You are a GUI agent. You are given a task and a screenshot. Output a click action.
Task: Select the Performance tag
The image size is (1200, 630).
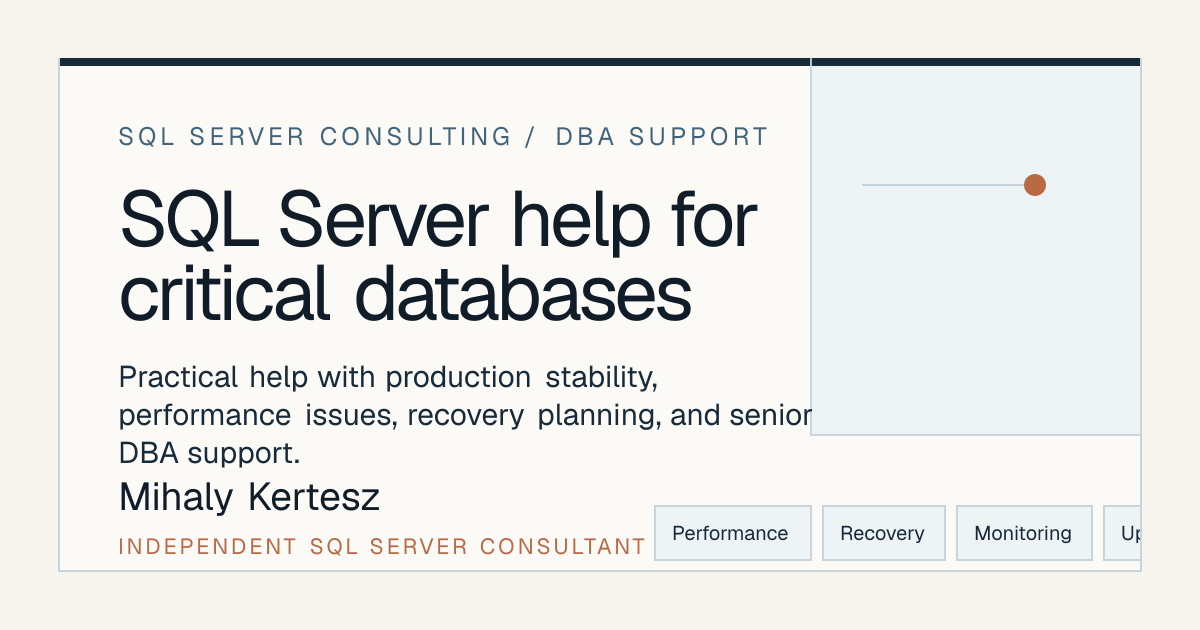point(732,533)
